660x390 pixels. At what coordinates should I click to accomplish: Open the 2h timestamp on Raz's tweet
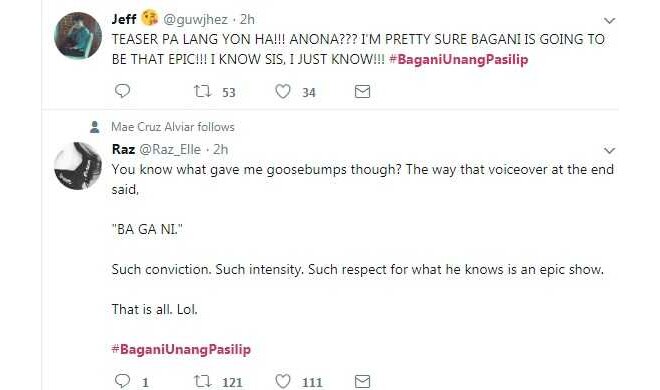(x=220, y=149)
